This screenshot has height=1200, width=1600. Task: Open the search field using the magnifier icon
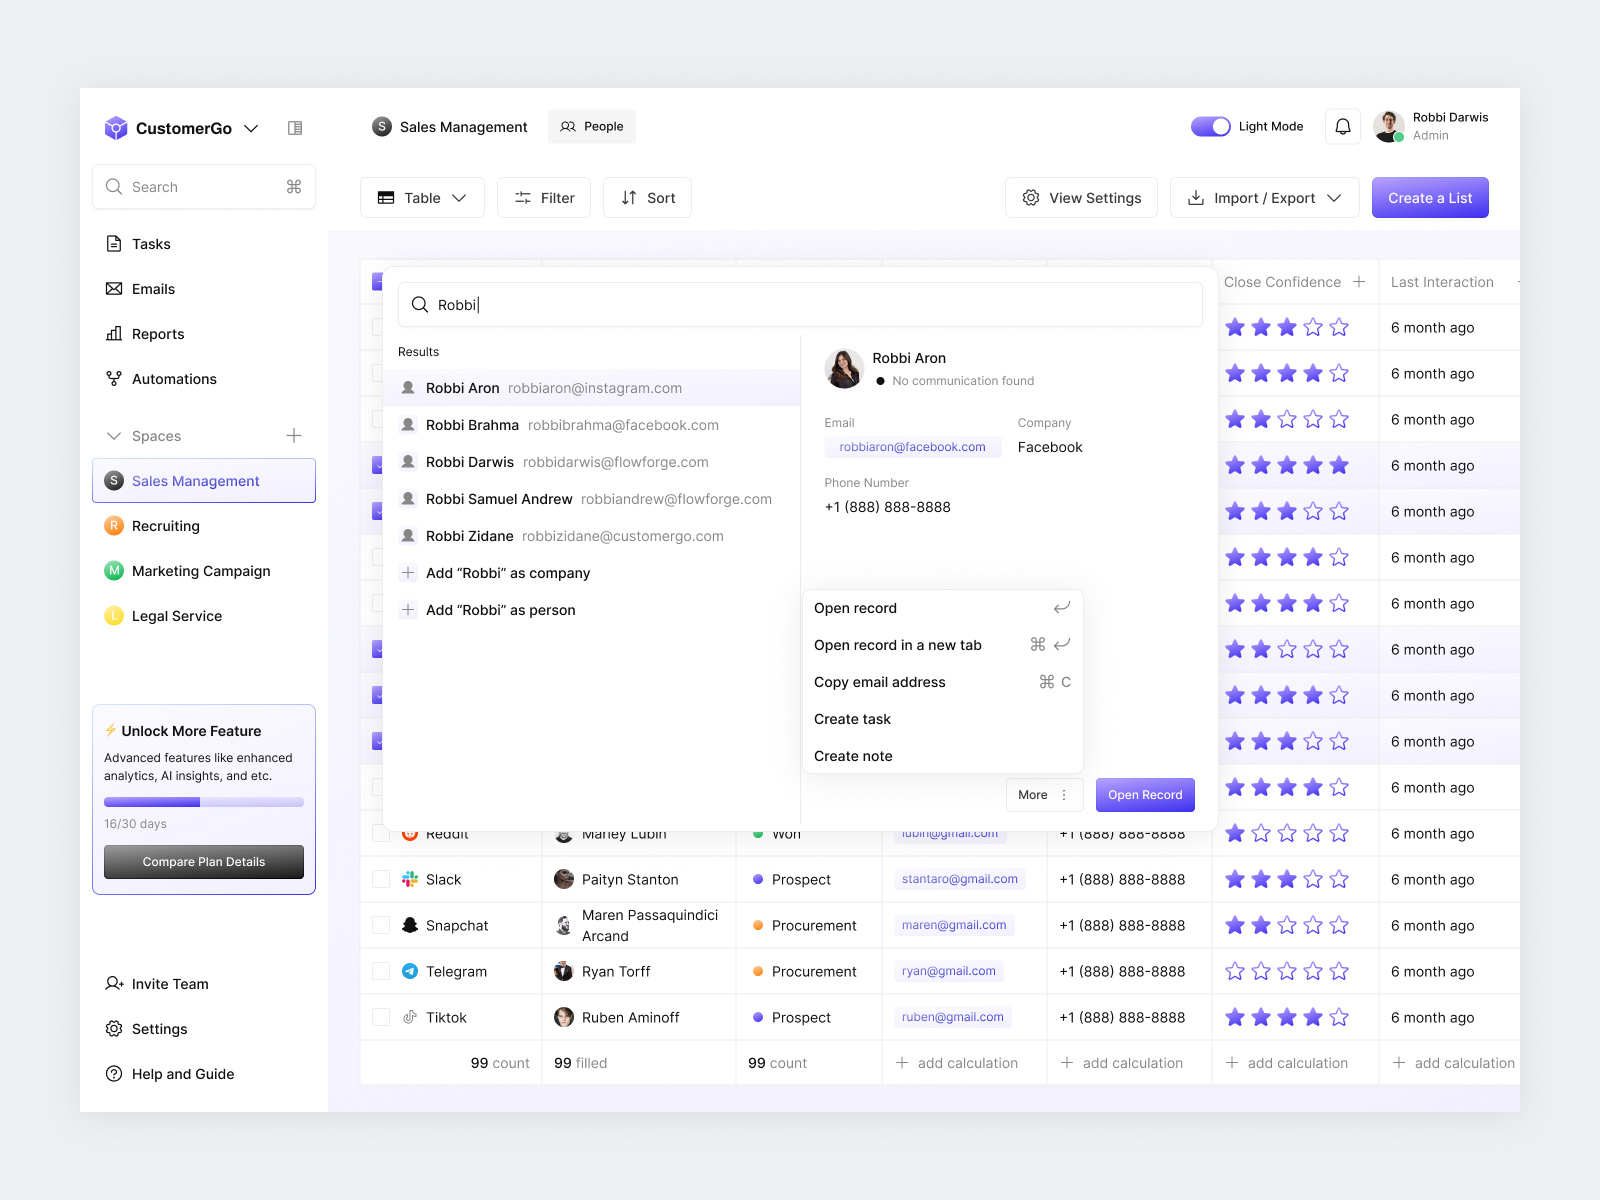tap(114, 186)
